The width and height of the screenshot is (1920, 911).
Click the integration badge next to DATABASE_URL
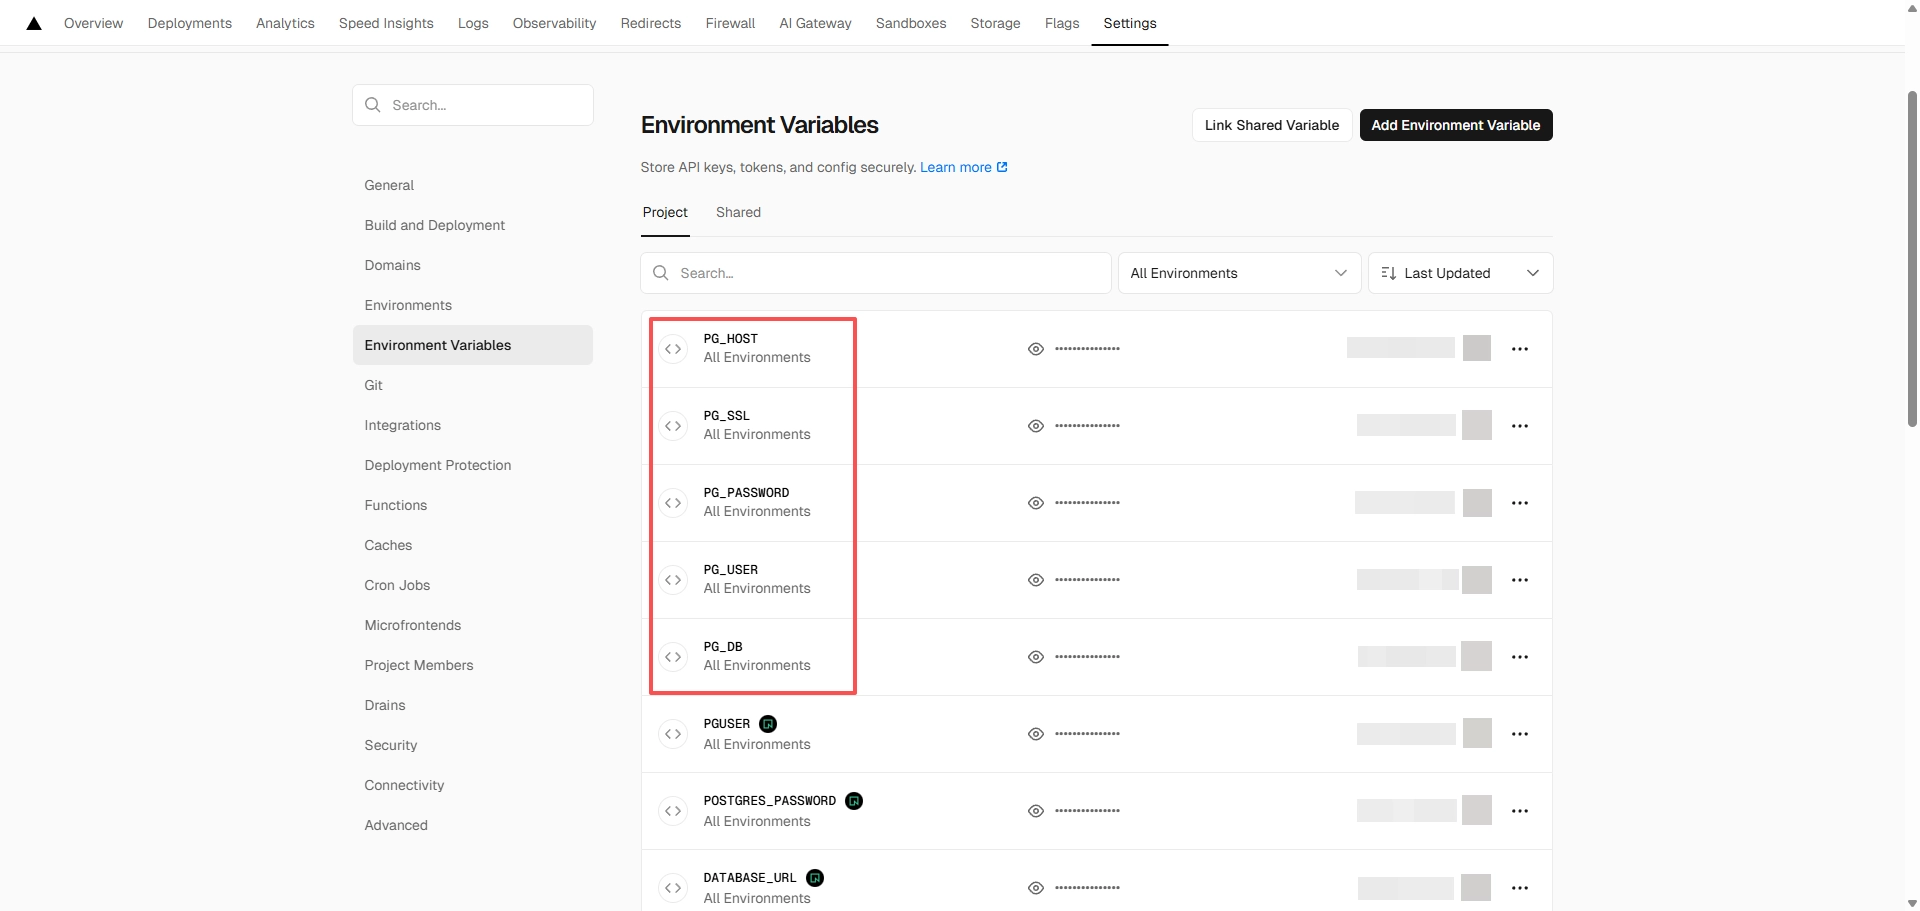pyautogui.click(x=815, y=878)
